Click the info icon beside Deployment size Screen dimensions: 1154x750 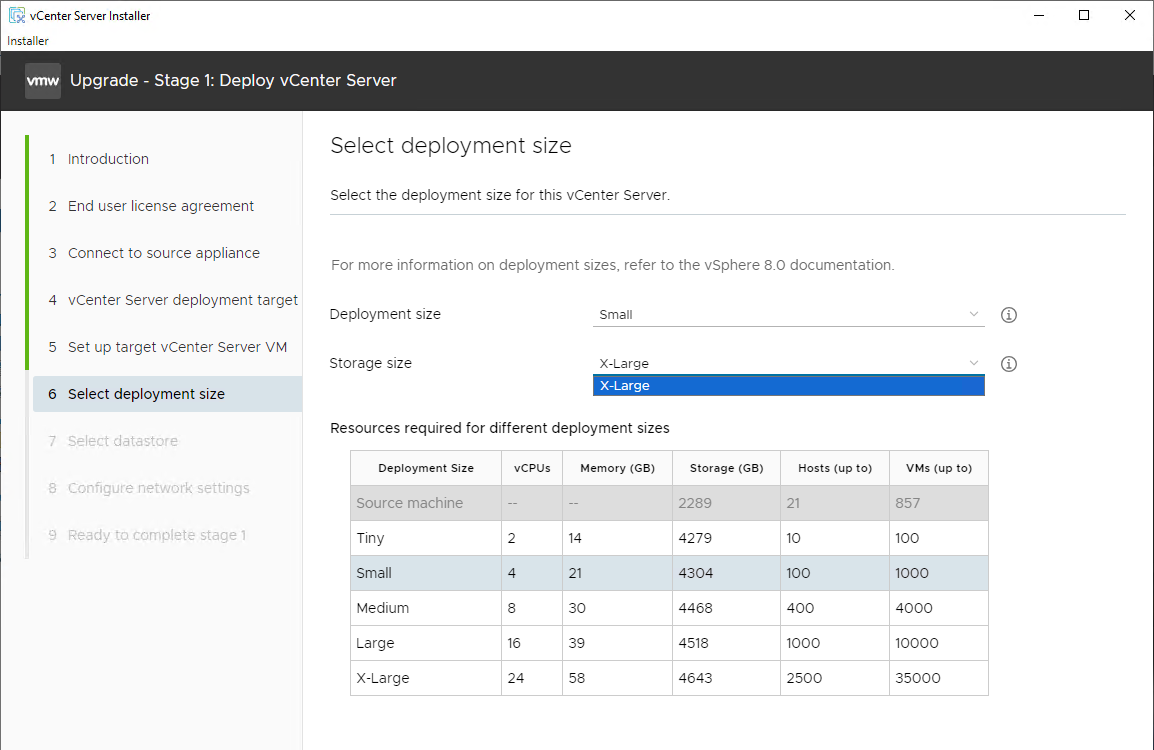pos(1009,315)
